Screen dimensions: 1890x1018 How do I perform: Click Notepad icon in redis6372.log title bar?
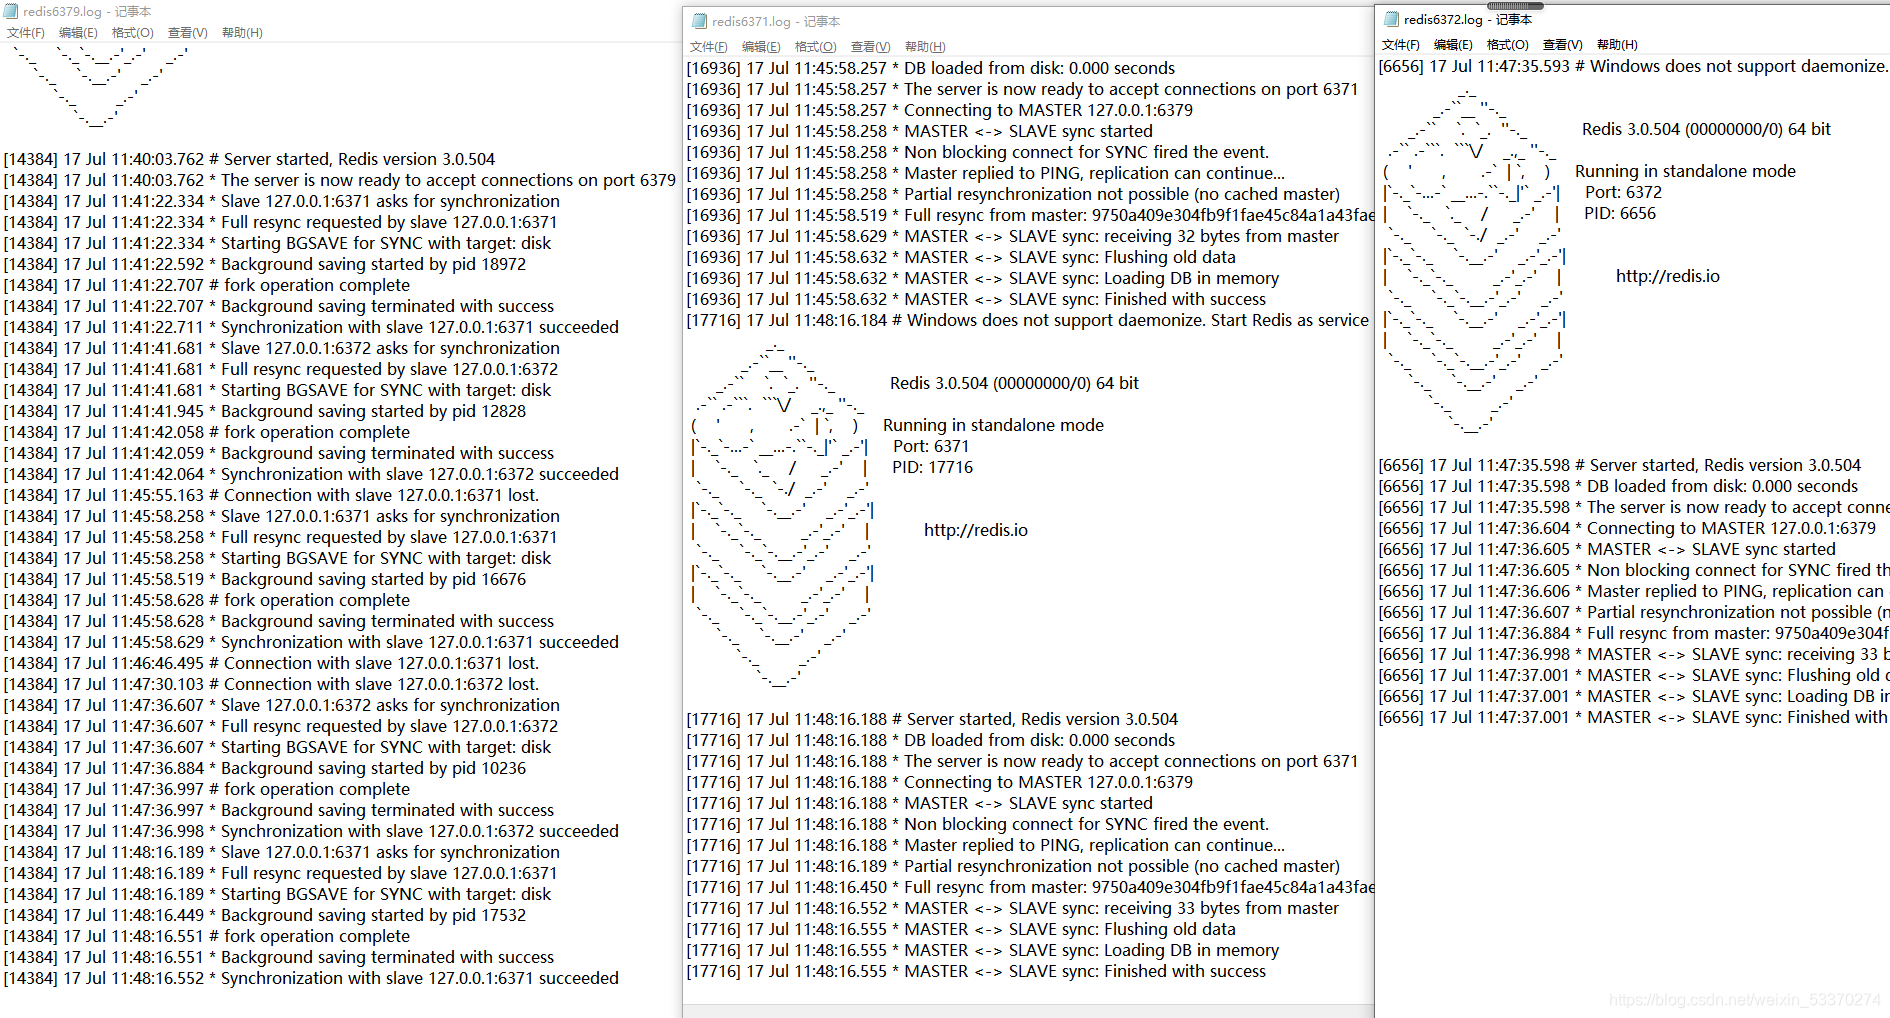pos(1391,19)
